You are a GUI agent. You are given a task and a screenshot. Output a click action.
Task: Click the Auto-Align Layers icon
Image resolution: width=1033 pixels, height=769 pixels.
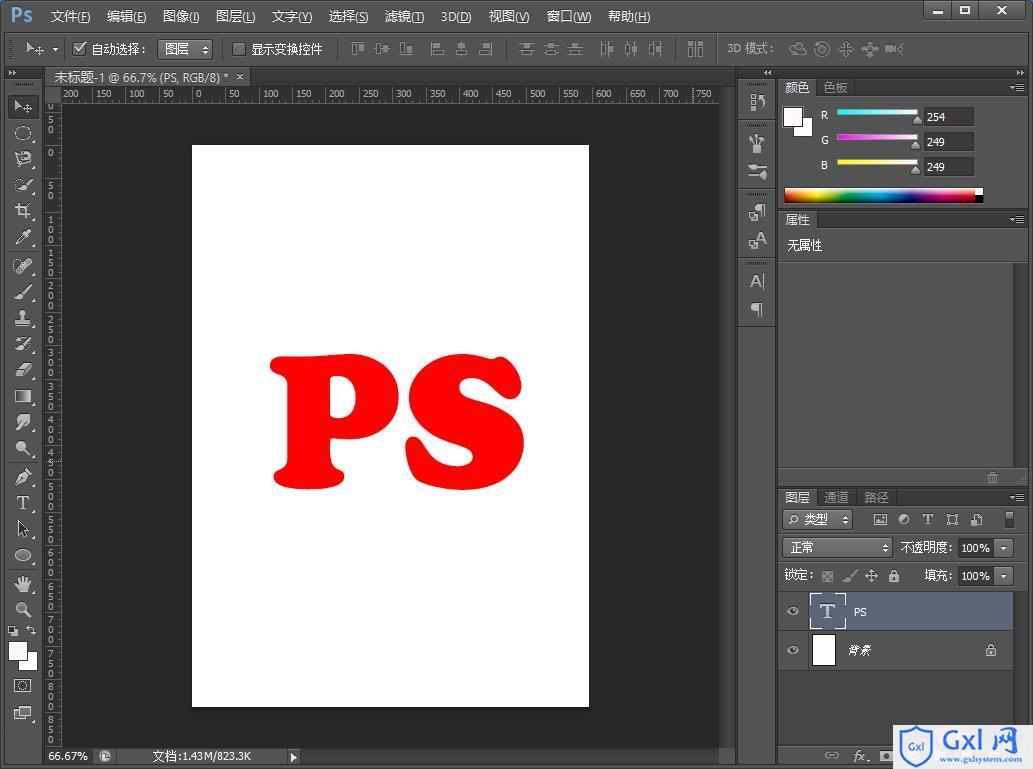(x=695, y=49)
